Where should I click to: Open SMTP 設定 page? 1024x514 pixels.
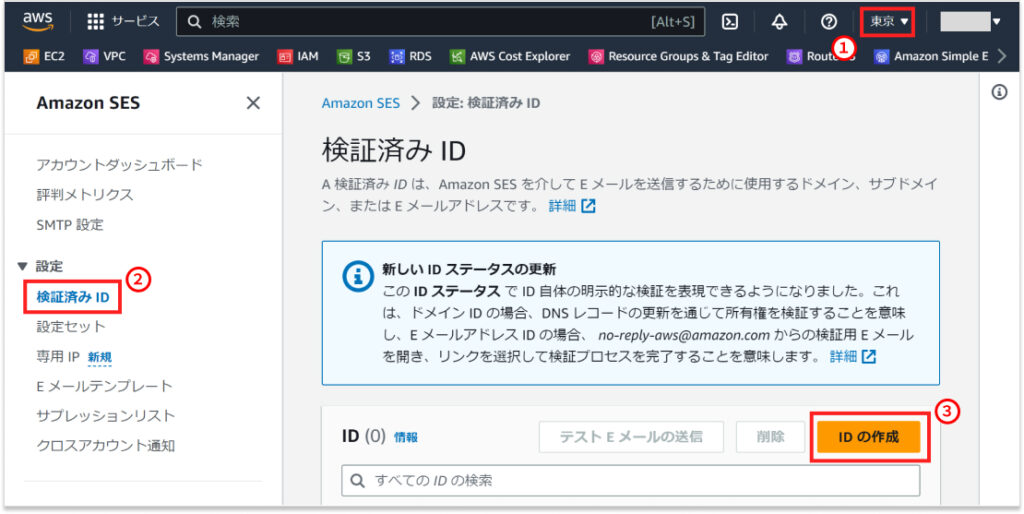coord(70,225)
